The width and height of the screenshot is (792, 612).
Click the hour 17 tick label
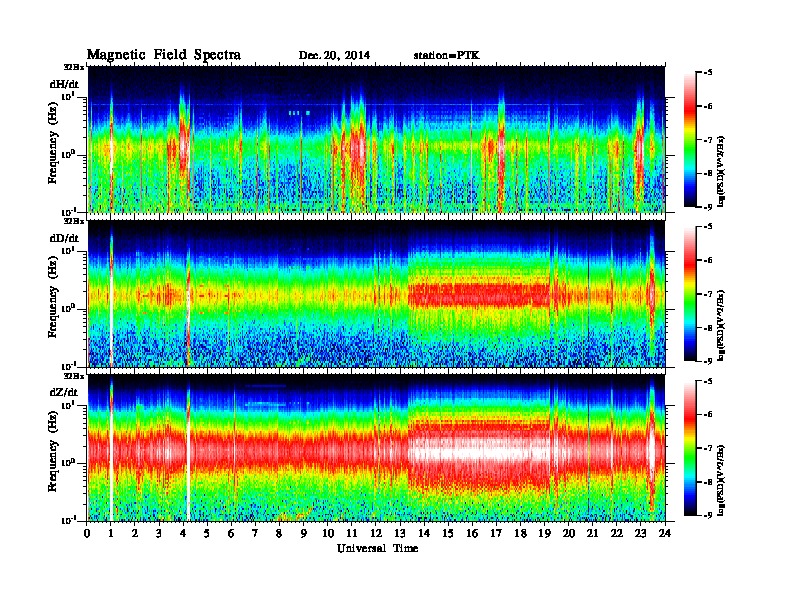(497, 534)
